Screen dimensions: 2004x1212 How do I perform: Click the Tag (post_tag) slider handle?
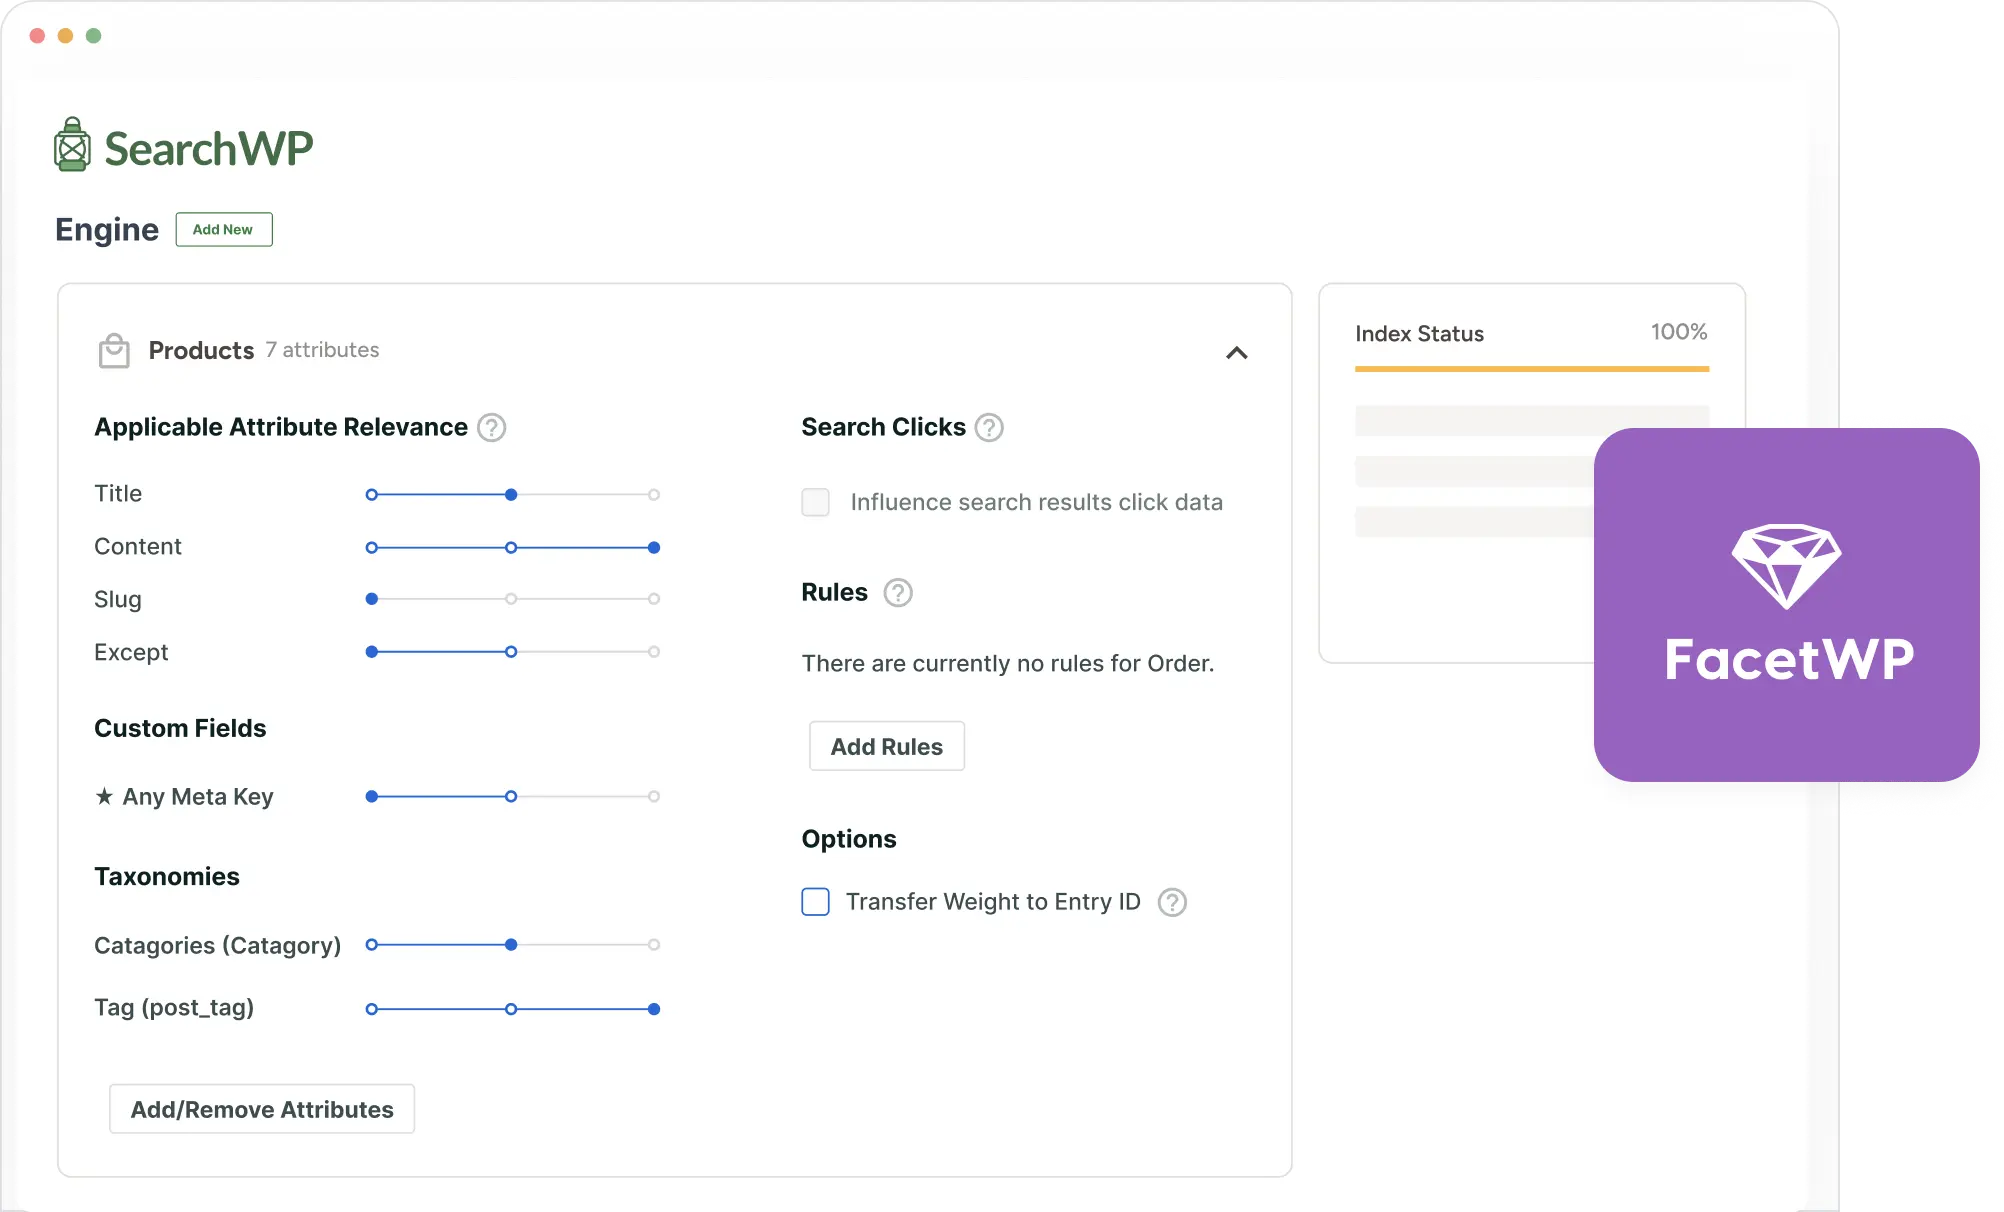[654, 1009]
